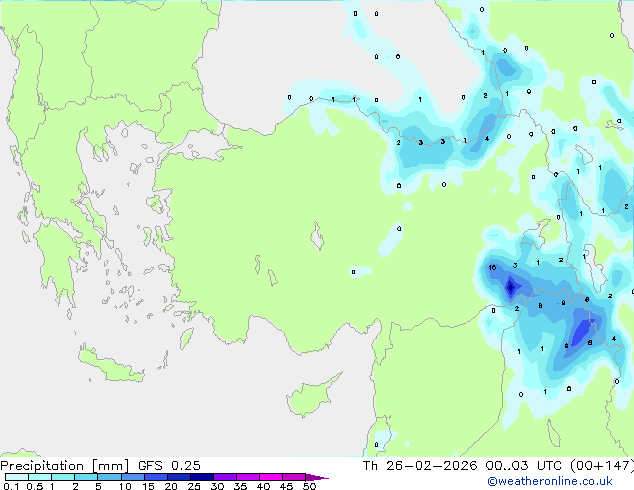Click the "Precipitation" title word

point(42,466)
